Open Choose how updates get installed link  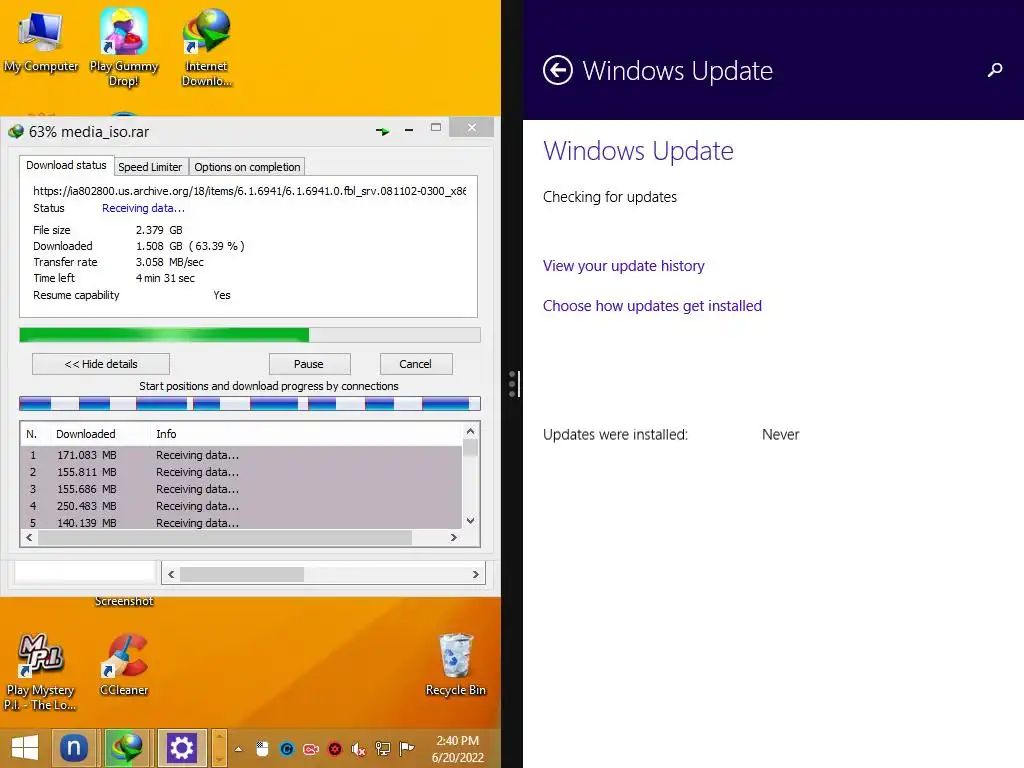652,306
